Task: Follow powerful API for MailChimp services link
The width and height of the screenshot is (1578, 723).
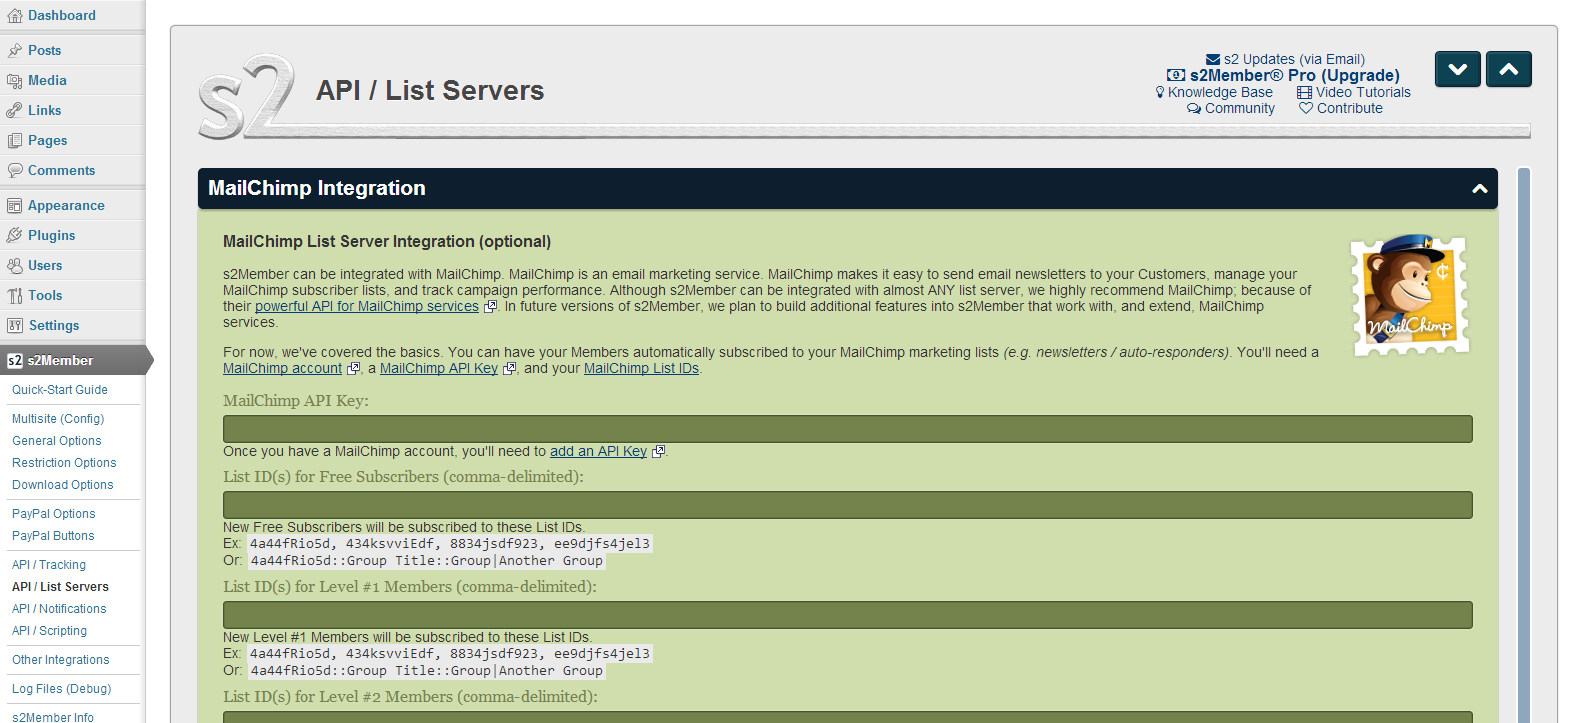Action: click(367, 306)
